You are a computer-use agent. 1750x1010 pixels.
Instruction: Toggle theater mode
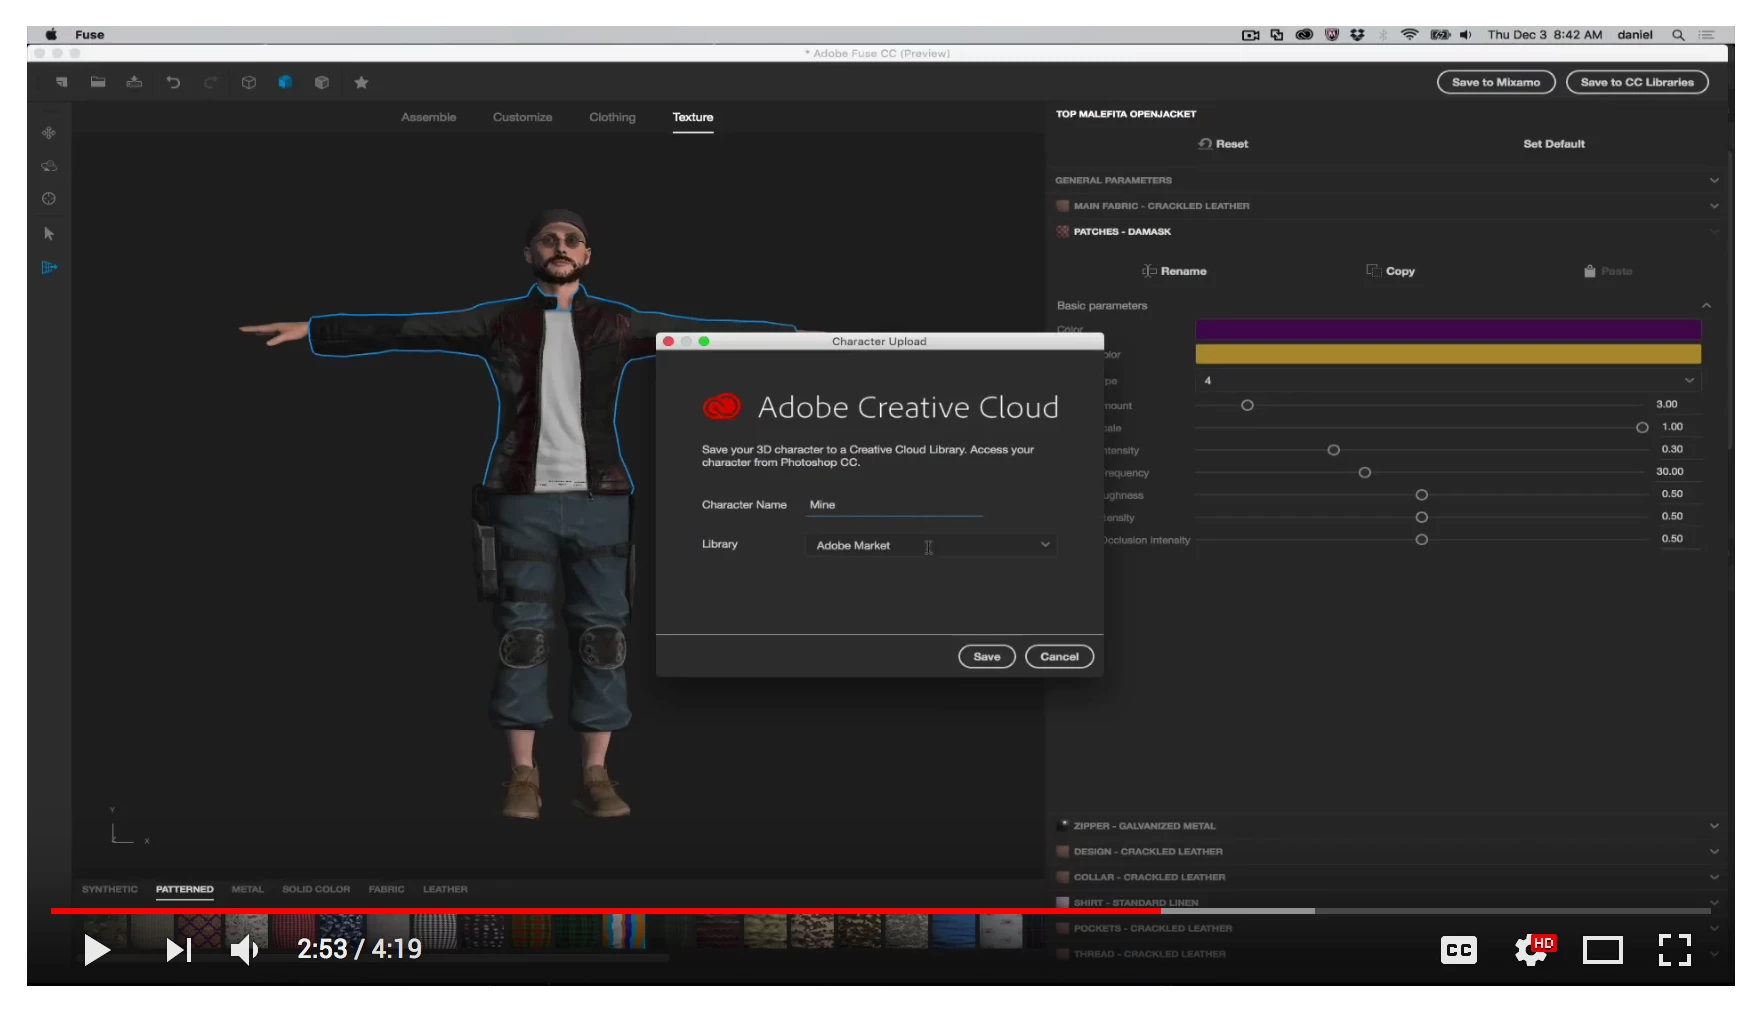click(1602, 950)
